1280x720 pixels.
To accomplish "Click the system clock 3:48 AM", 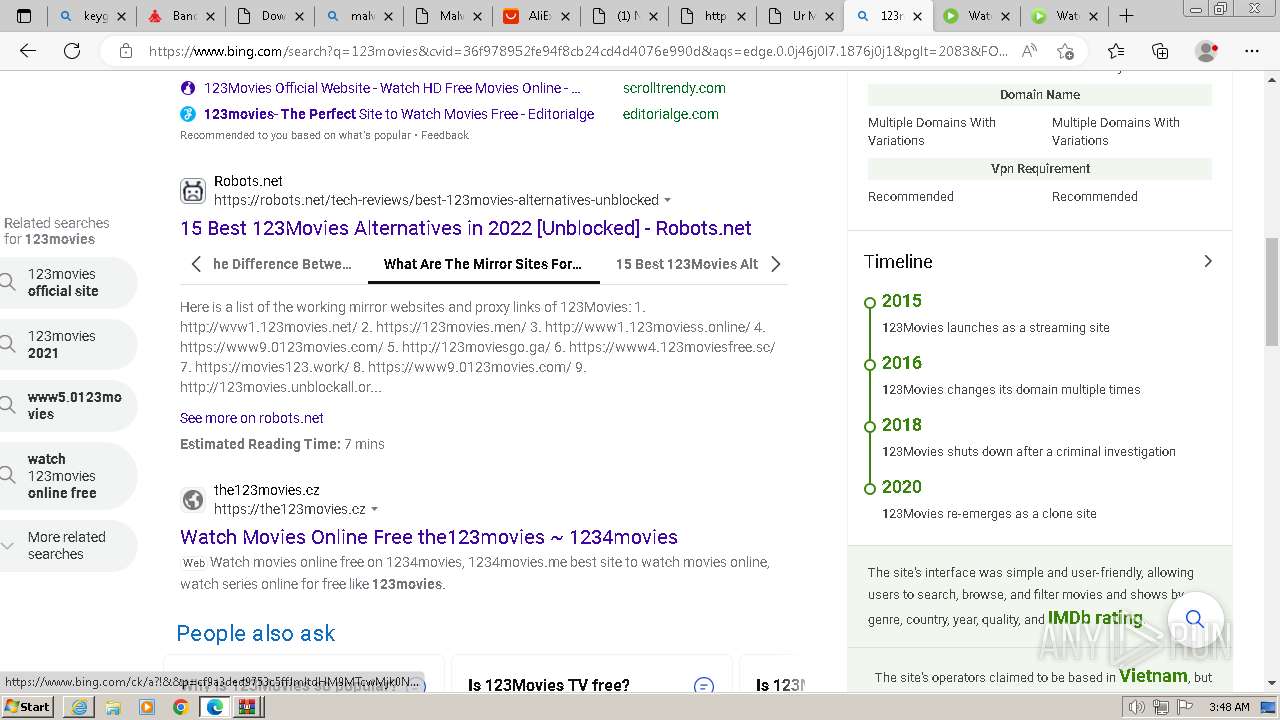I will (x=1229, y=707).
